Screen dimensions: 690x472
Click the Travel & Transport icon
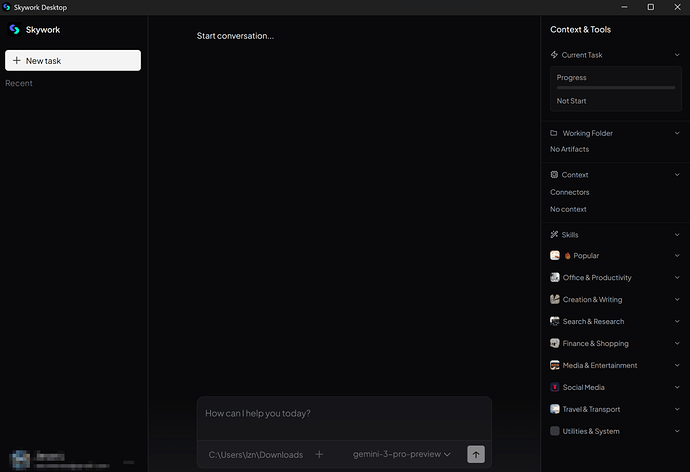[x=555, y=410]
